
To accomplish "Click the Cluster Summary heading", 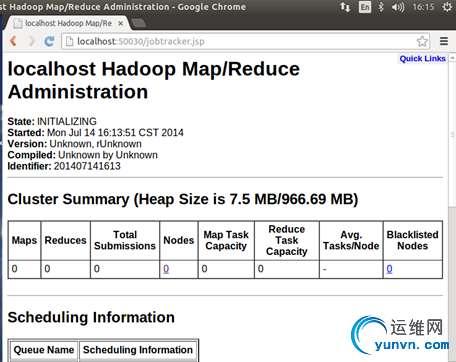I will tap(183, 199).
